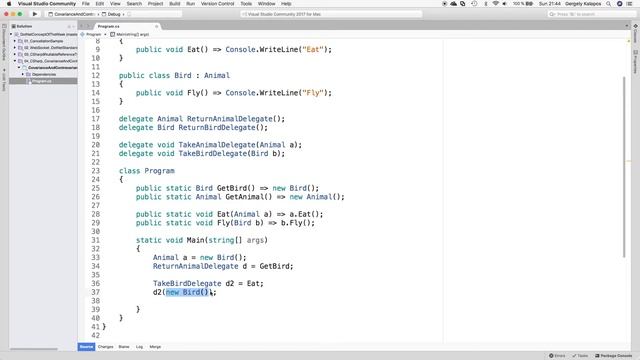Collapse the 04_CSharp_CovarianceAndContravariance folder
640x360 pixels.
[x=15, y=61]
